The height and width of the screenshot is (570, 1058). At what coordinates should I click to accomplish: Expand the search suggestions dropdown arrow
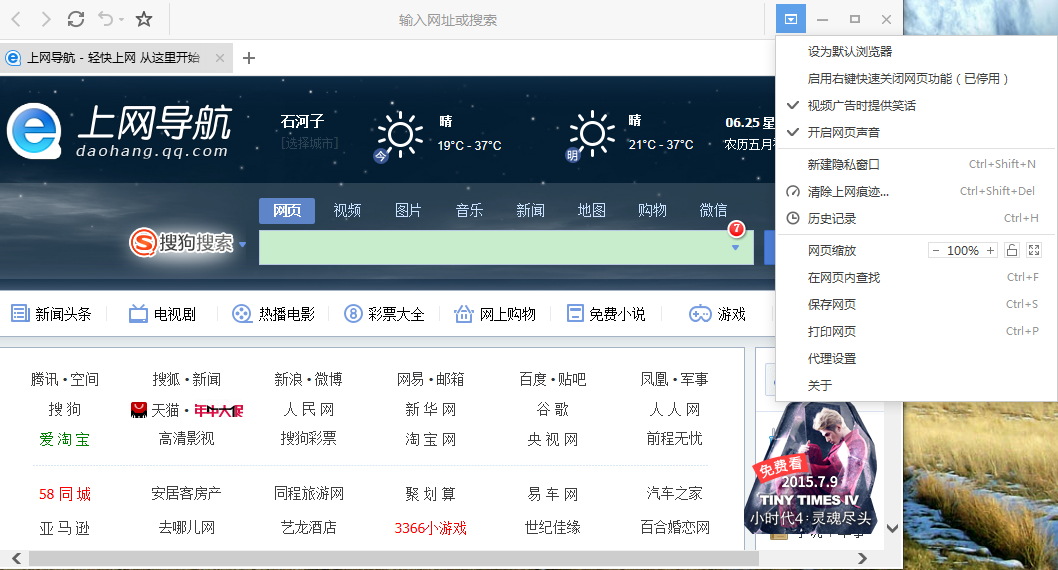coord(735,248)
